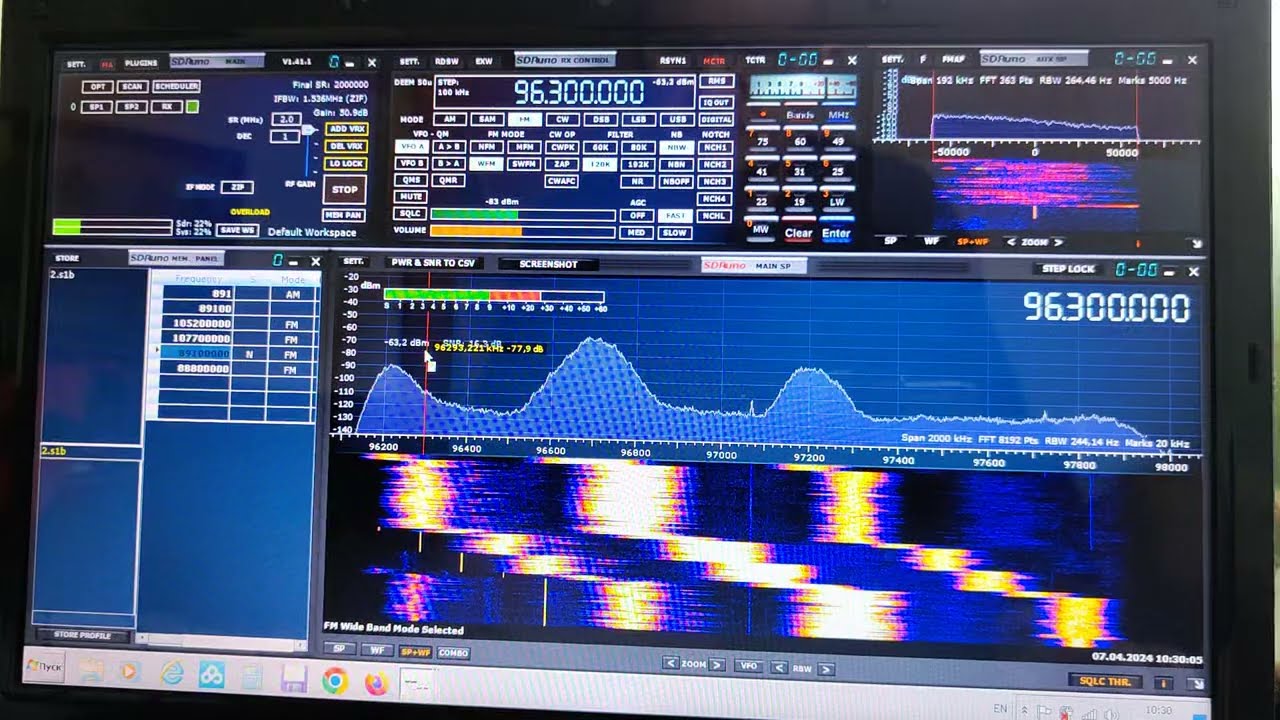Viewport: 1280px width, 720px height.
Task: Open the blue cloud app in taskbar
Action: [x=212, y=676]
